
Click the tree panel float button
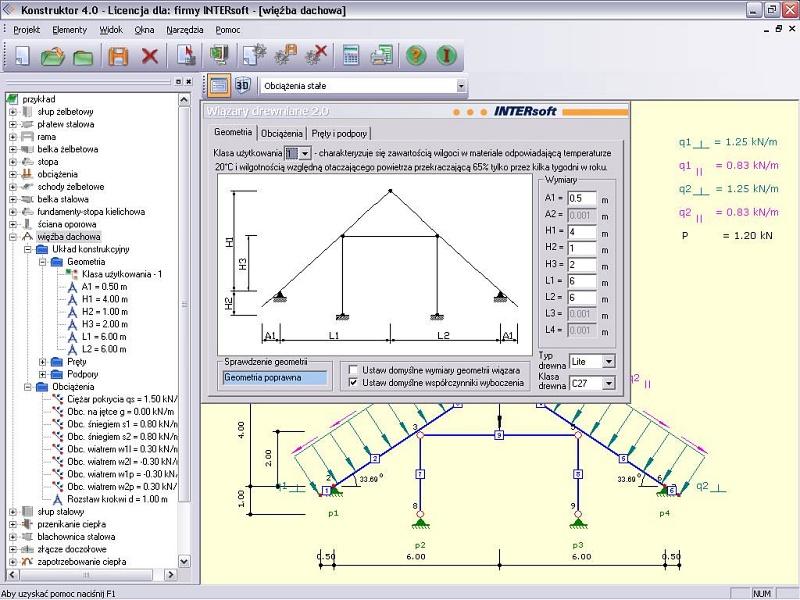tap(178, 82)
